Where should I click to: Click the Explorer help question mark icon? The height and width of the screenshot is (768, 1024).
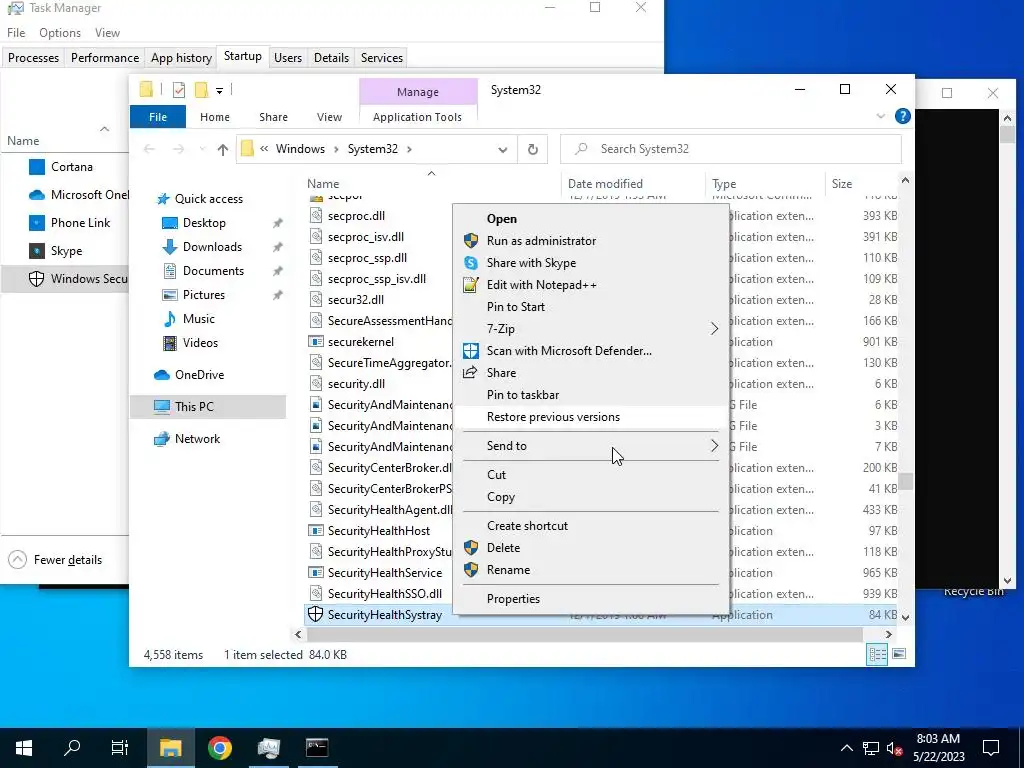point(903,116)
